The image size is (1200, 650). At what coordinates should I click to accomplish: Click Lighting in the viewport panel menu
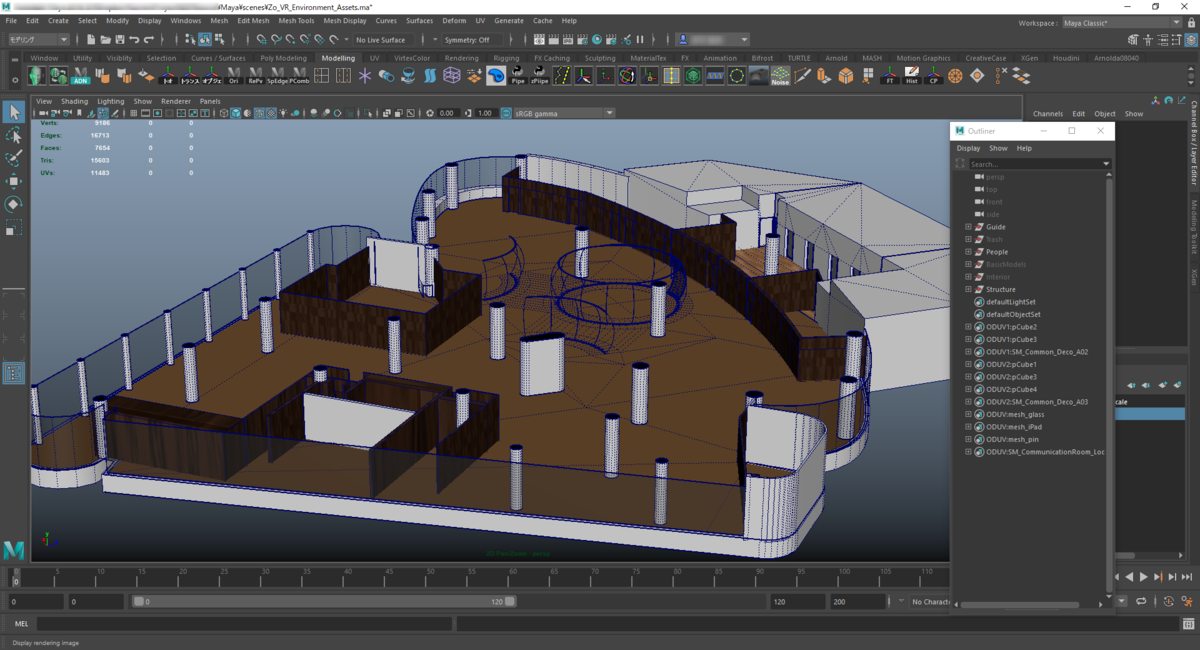111,101
